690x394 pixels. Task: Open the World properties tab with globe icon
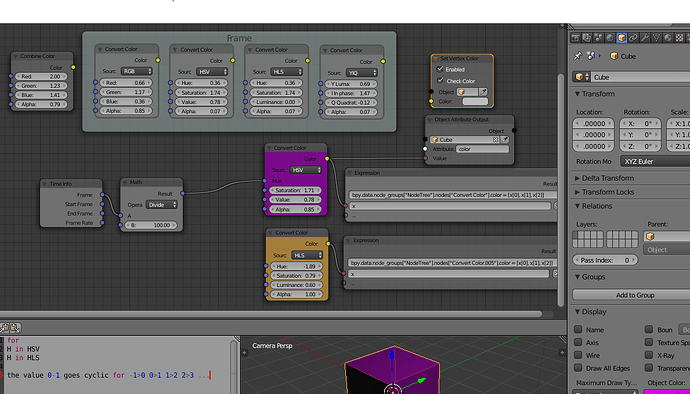pos(609,38)
